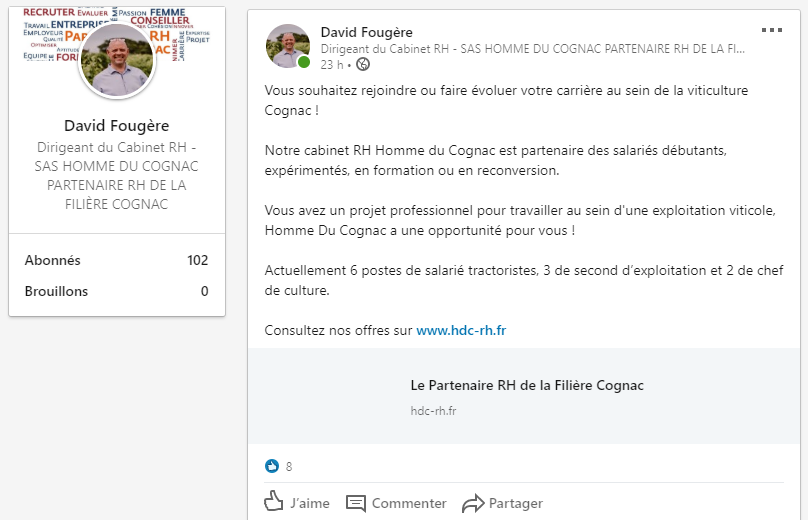Click the globe public visibility icon

point(363,64)
